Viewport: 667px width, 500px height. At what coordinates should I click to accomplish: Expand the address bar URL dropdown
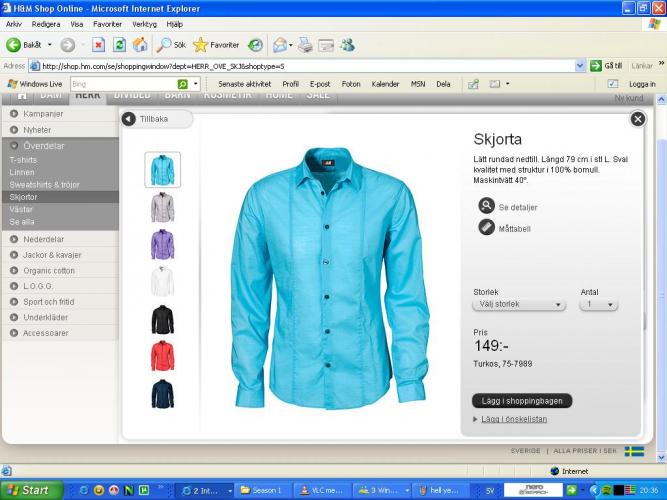click(580, 66)
